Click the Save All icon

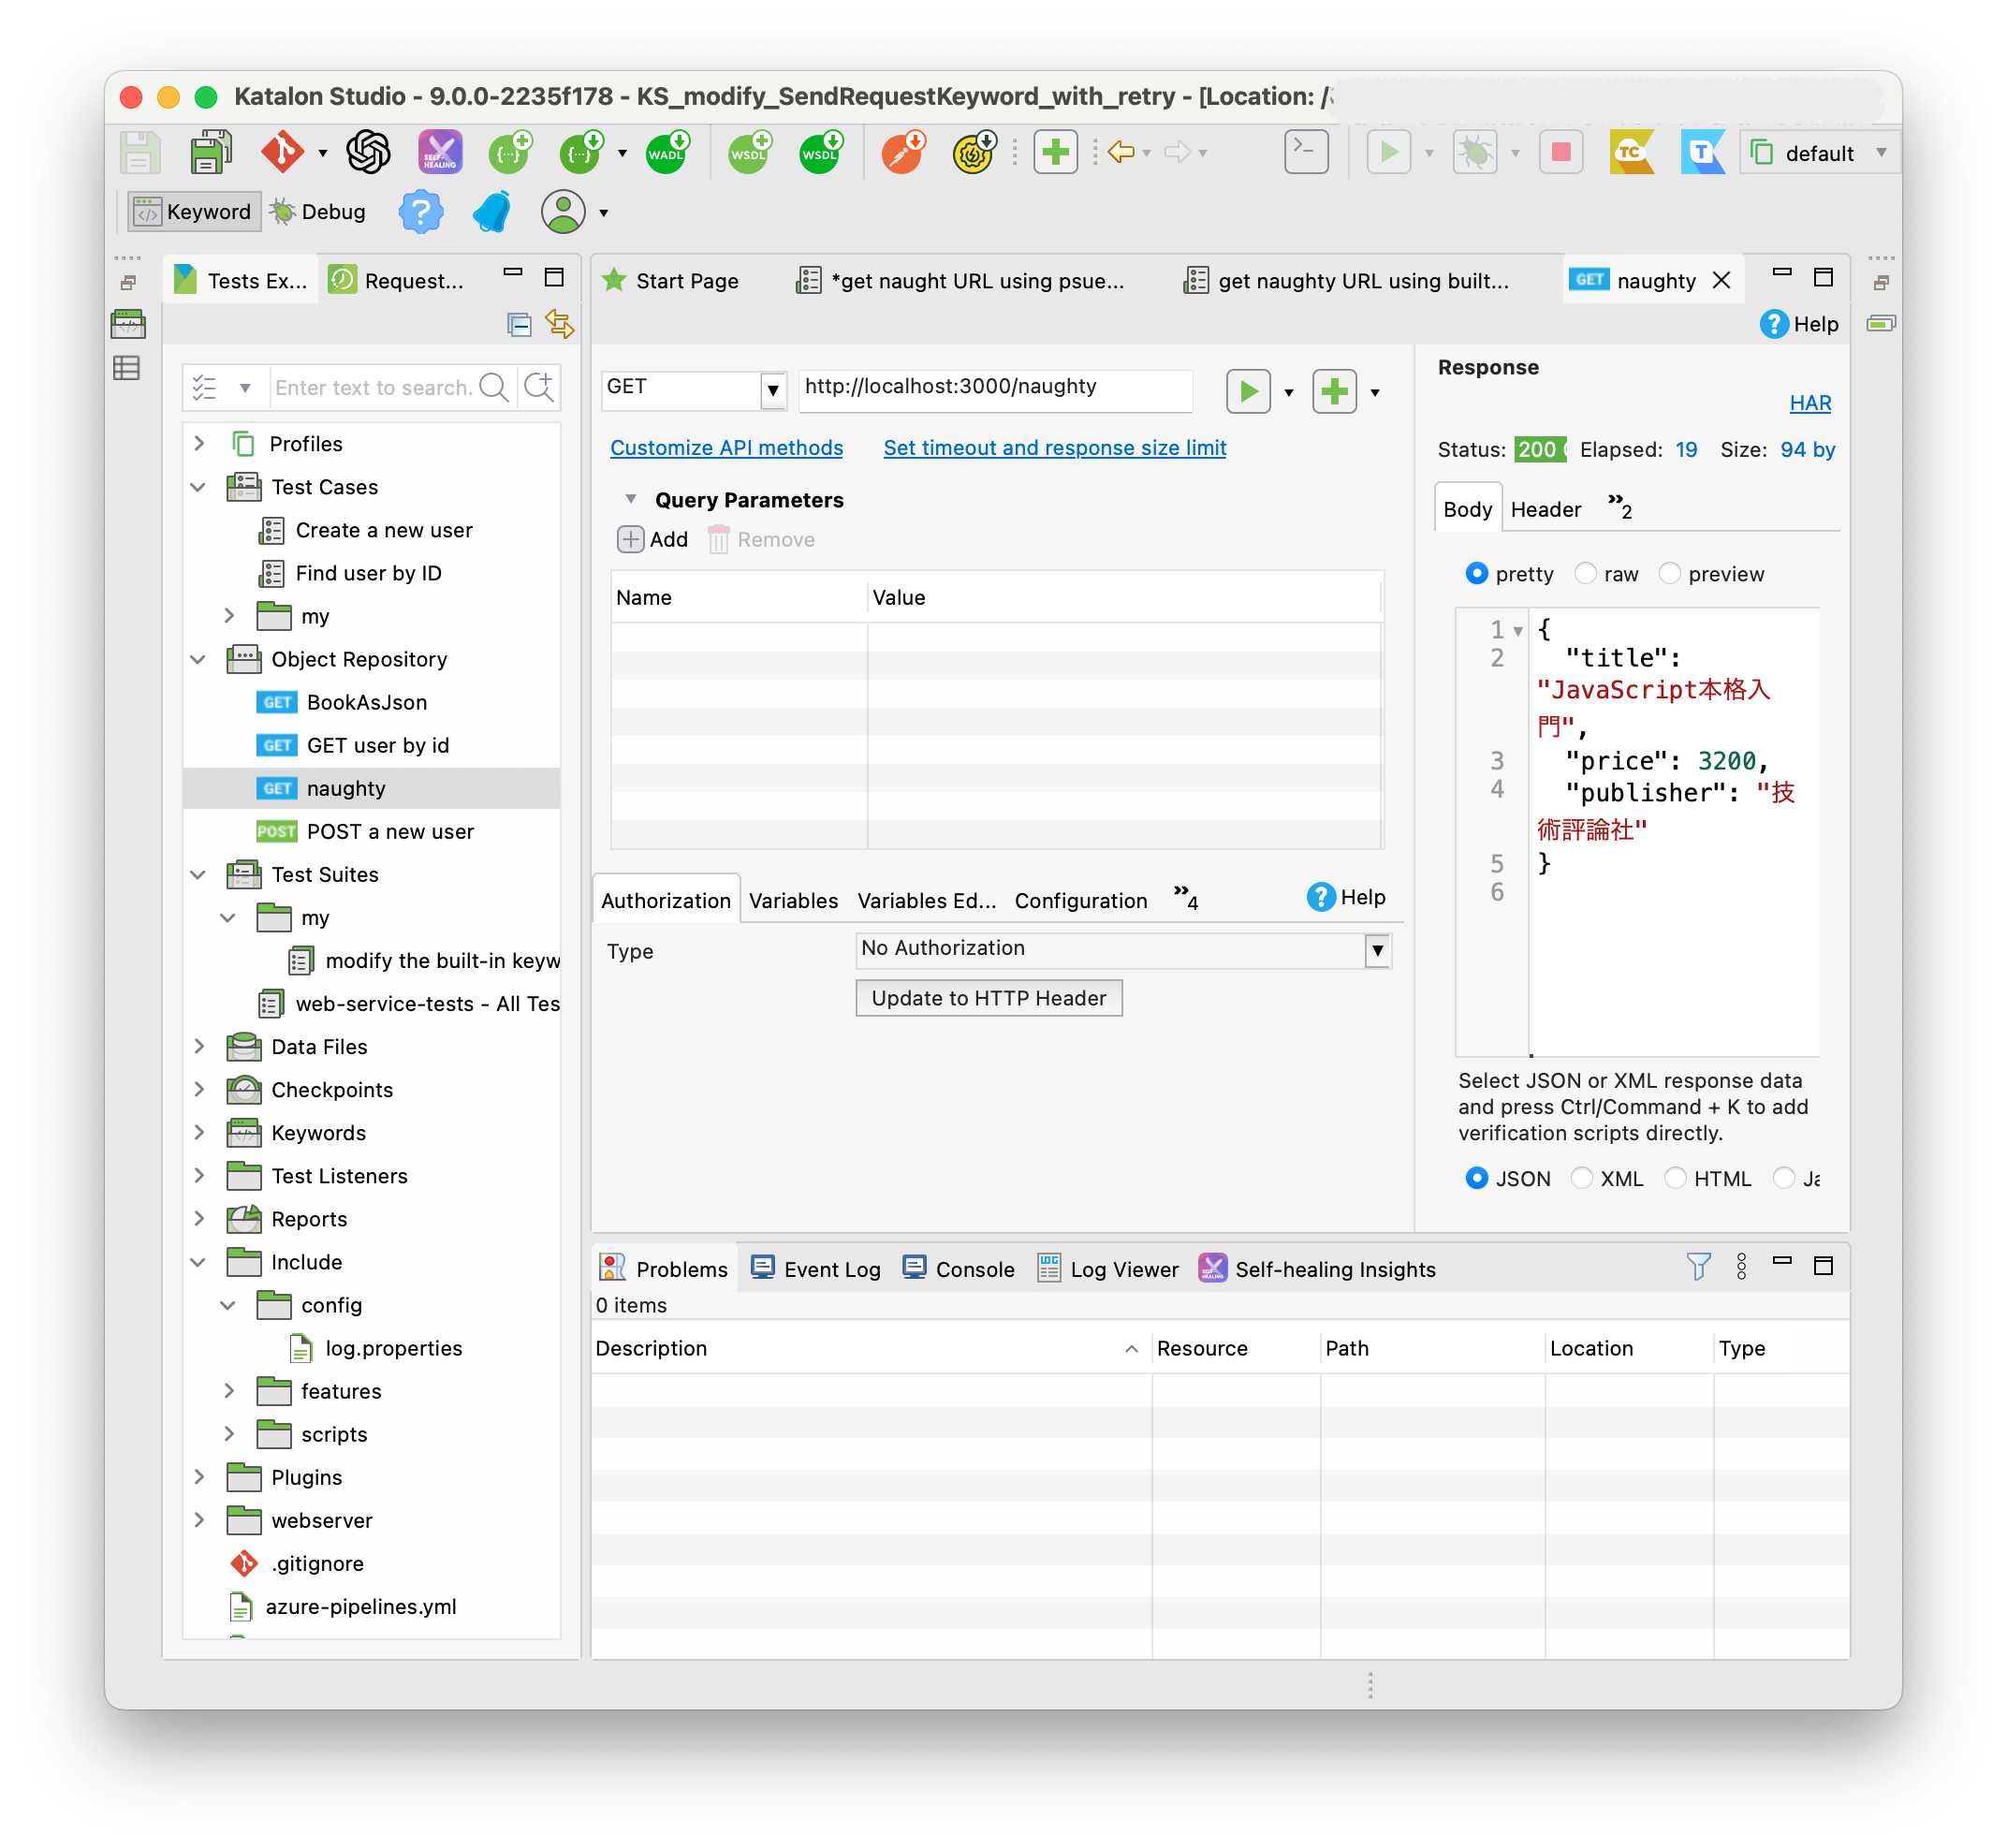click(x=211, y=152)
